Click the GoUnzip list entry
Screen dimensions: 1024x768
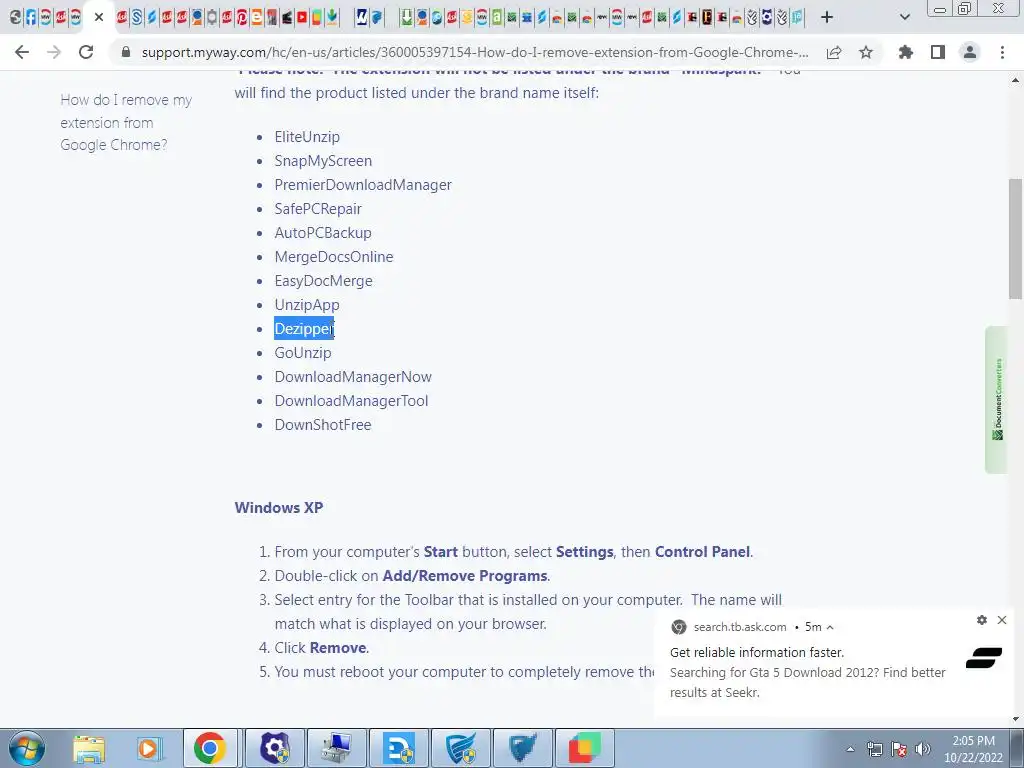coord(303,353)
